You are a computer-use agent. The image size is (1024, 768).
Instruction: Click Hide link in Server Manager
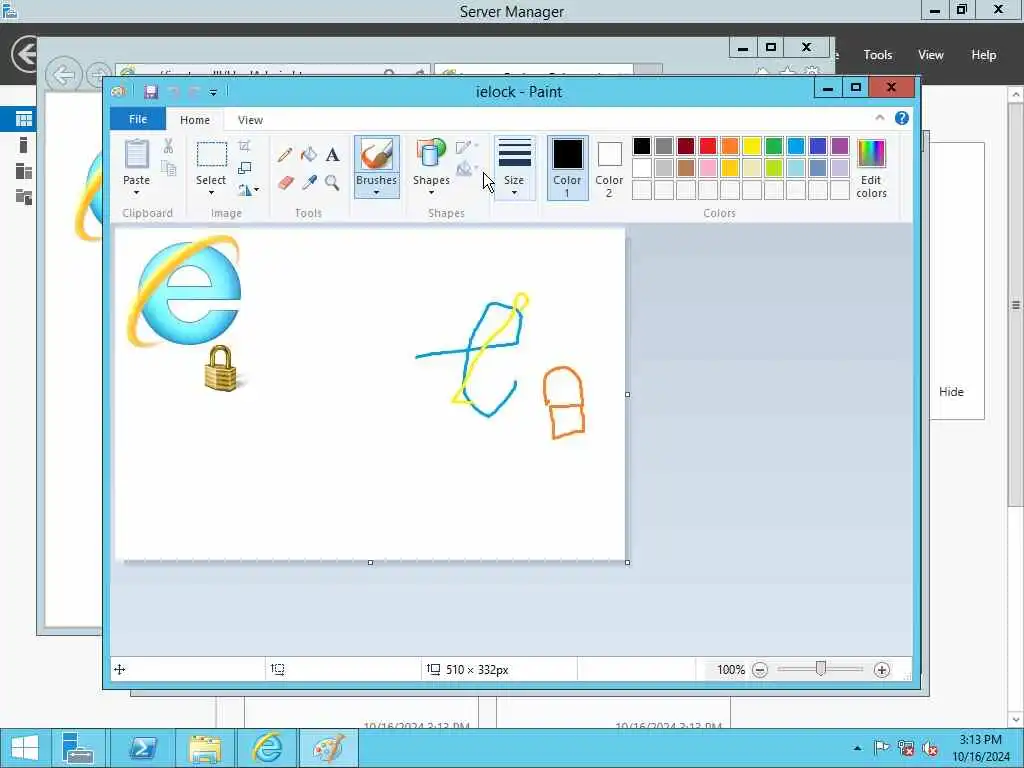[951, 392]
